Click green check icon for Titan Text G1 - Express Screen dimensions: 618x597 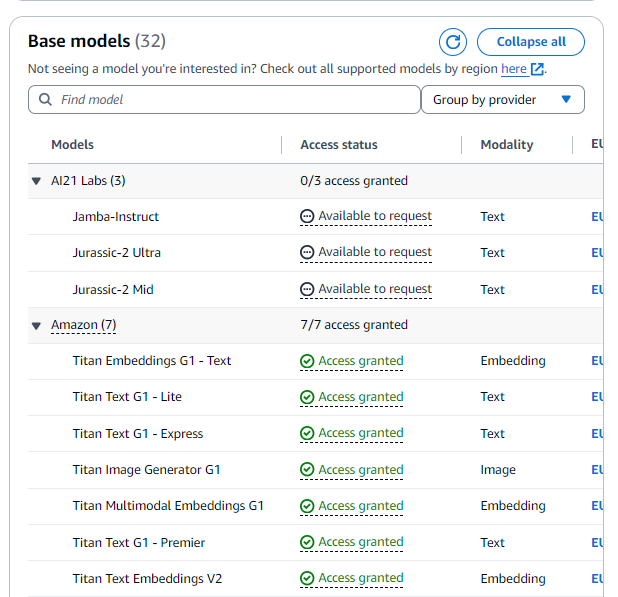[307, 433]
